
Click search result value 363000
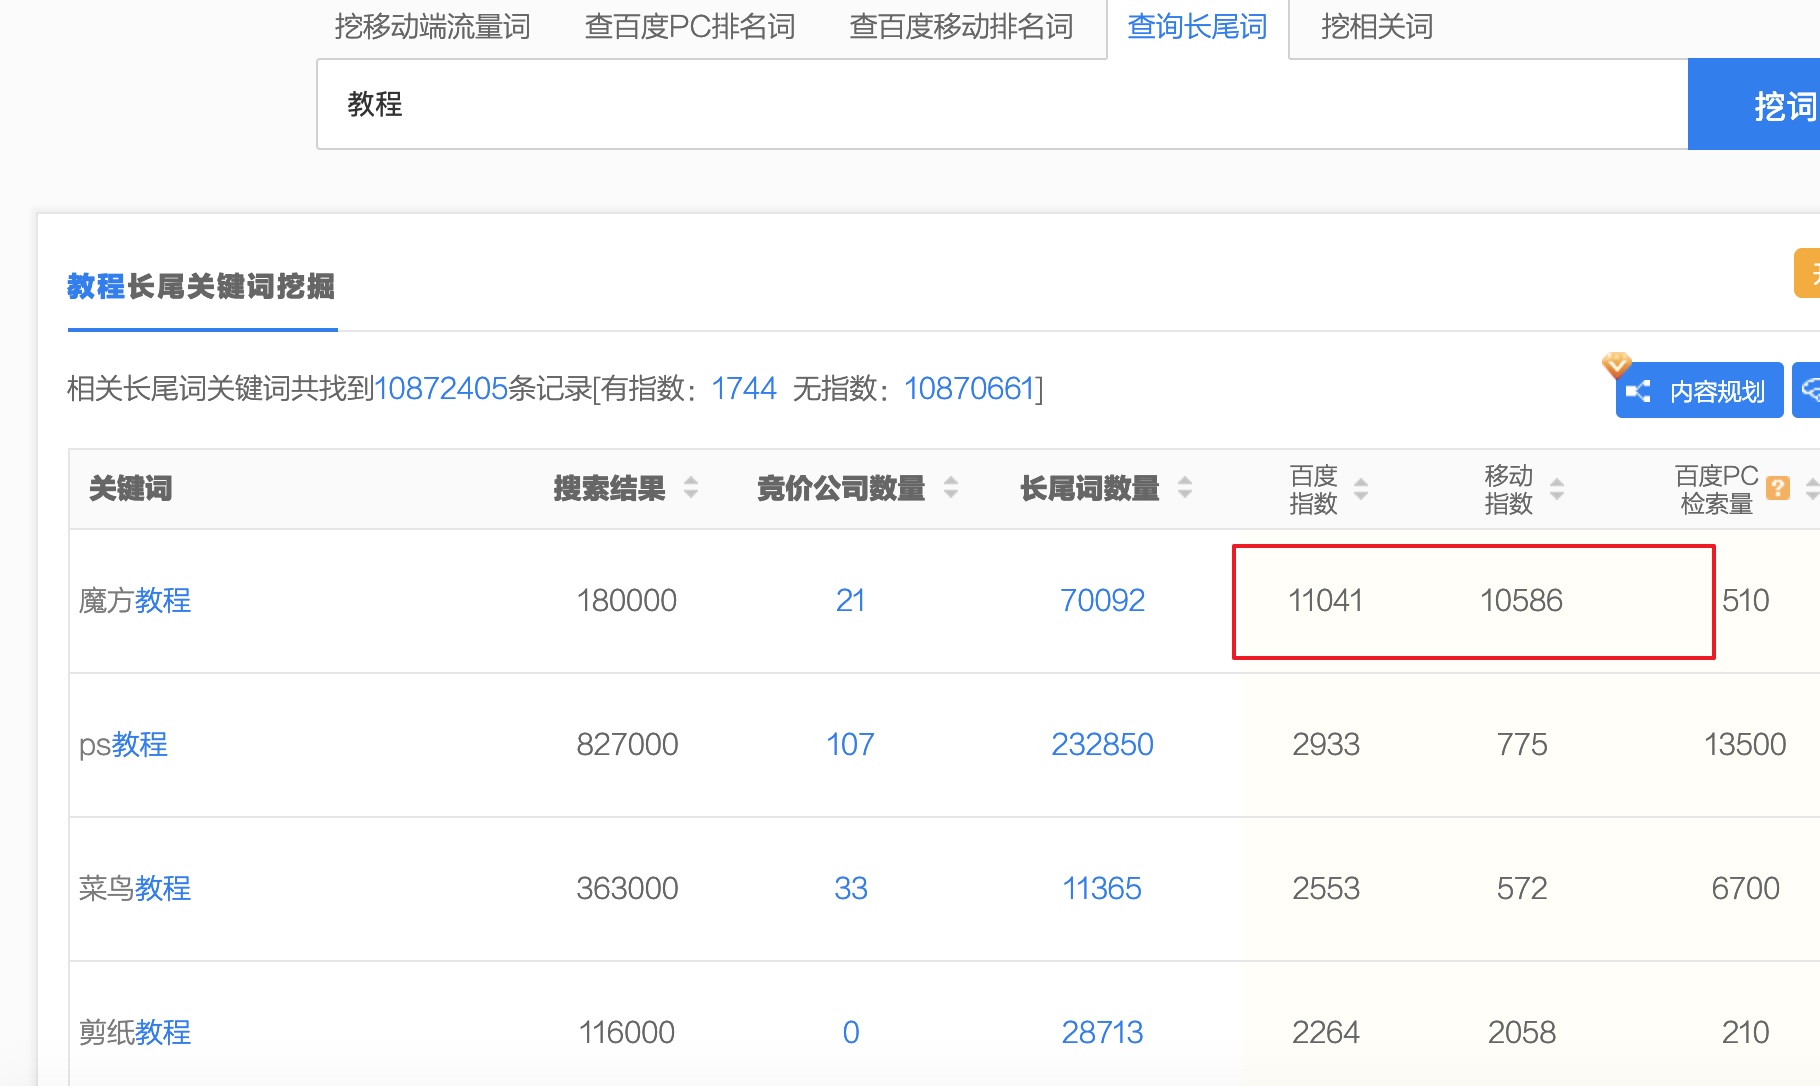tap(627, 889)
